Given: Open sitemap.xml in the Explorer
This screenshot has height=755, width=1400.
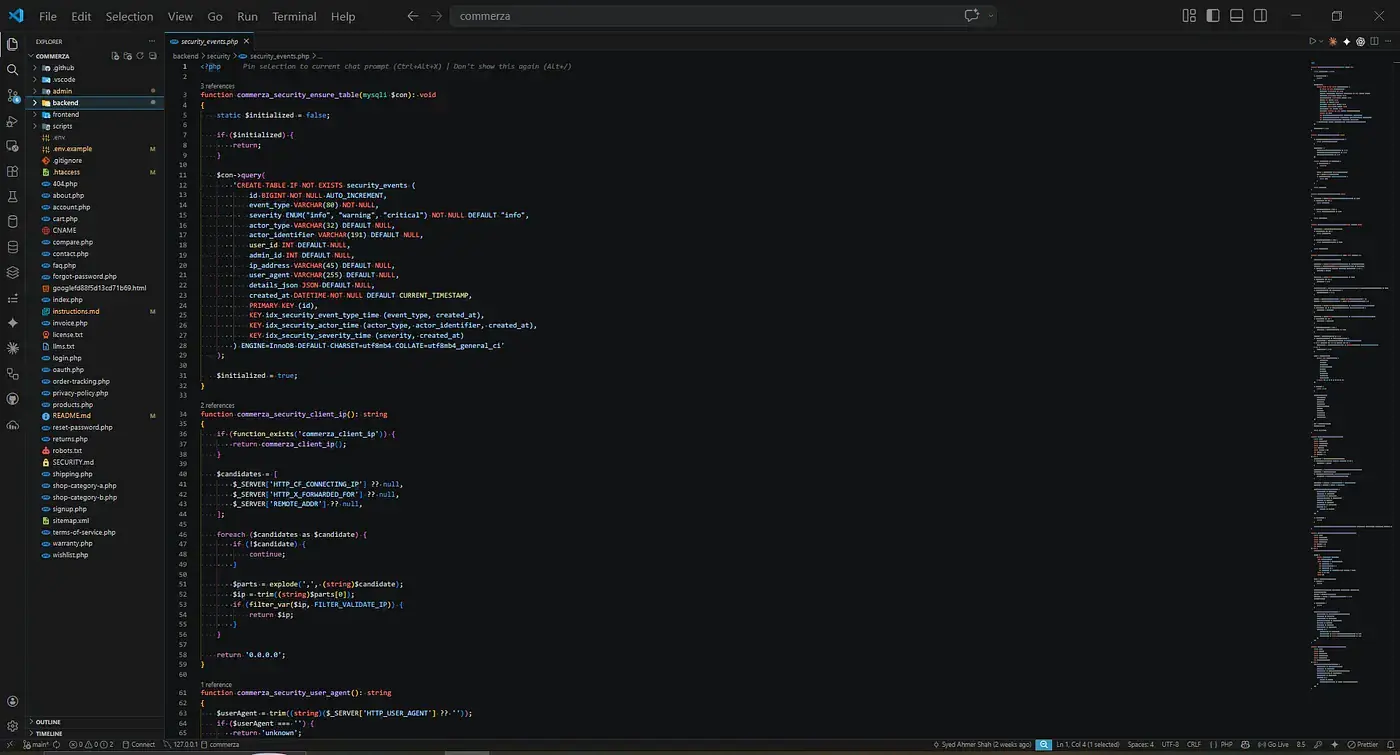Looking at the screenshot, I should click(x=70, y=520).
